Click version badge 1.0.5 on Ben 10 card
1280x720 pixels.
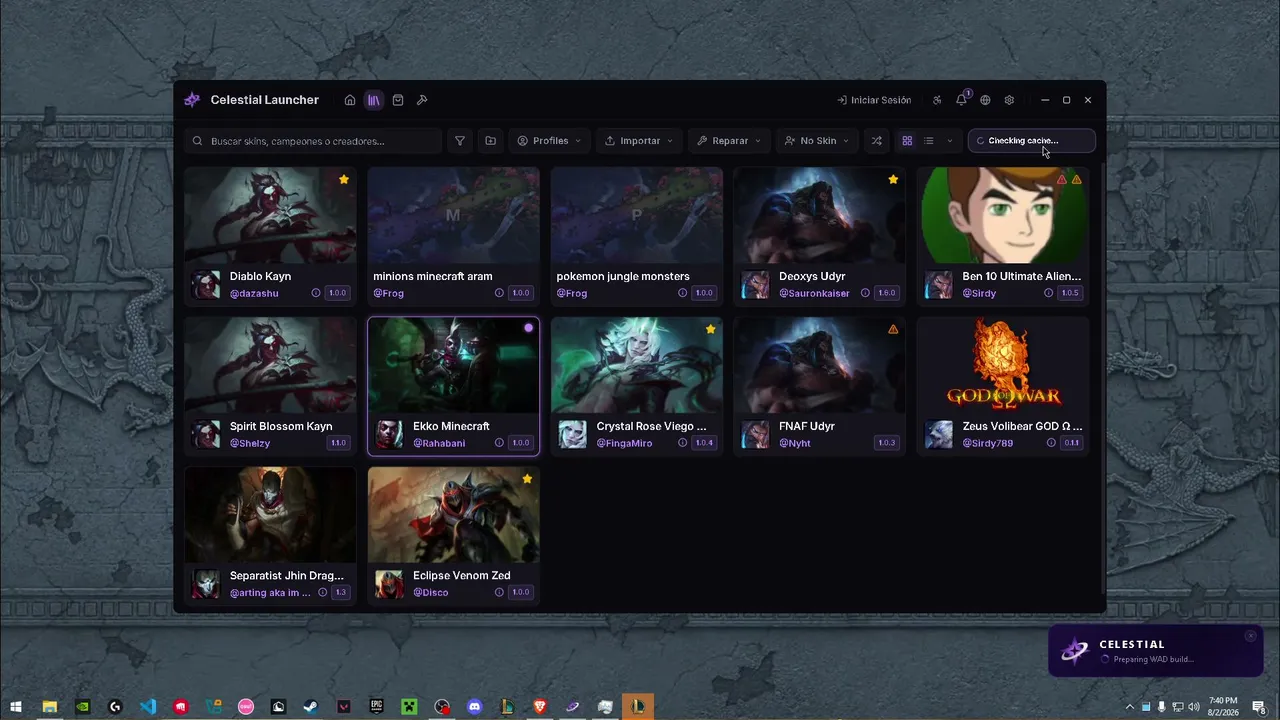1070,293
